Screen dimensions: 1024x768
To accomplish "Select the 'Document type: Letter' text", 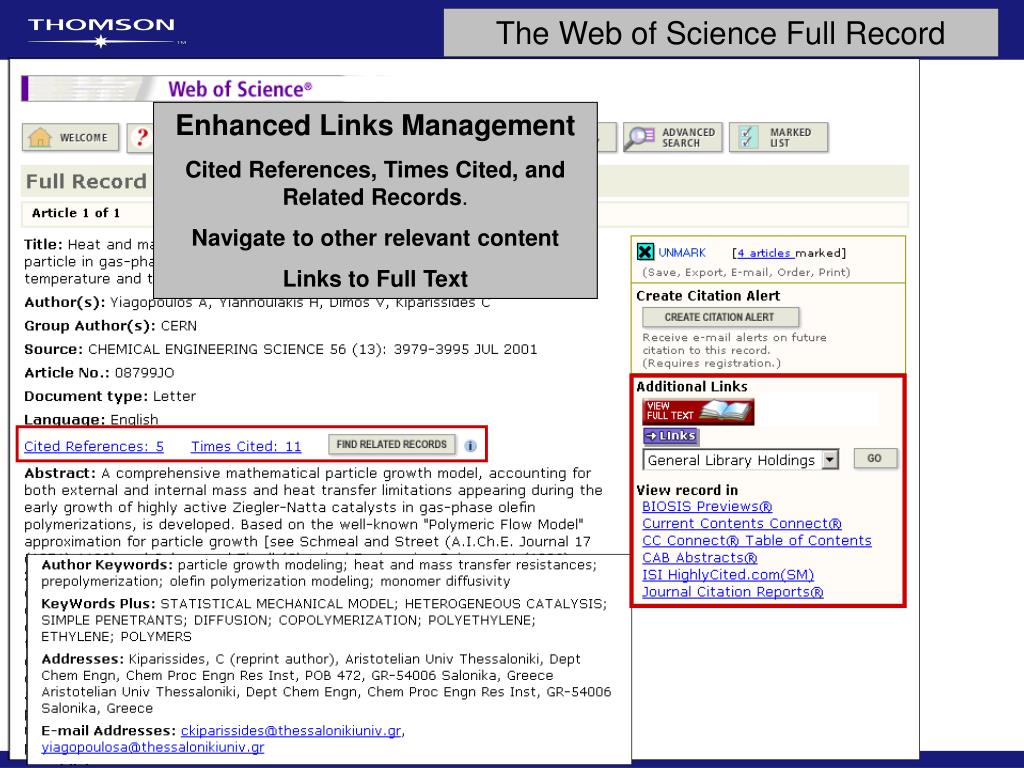I will pos(110,396).
